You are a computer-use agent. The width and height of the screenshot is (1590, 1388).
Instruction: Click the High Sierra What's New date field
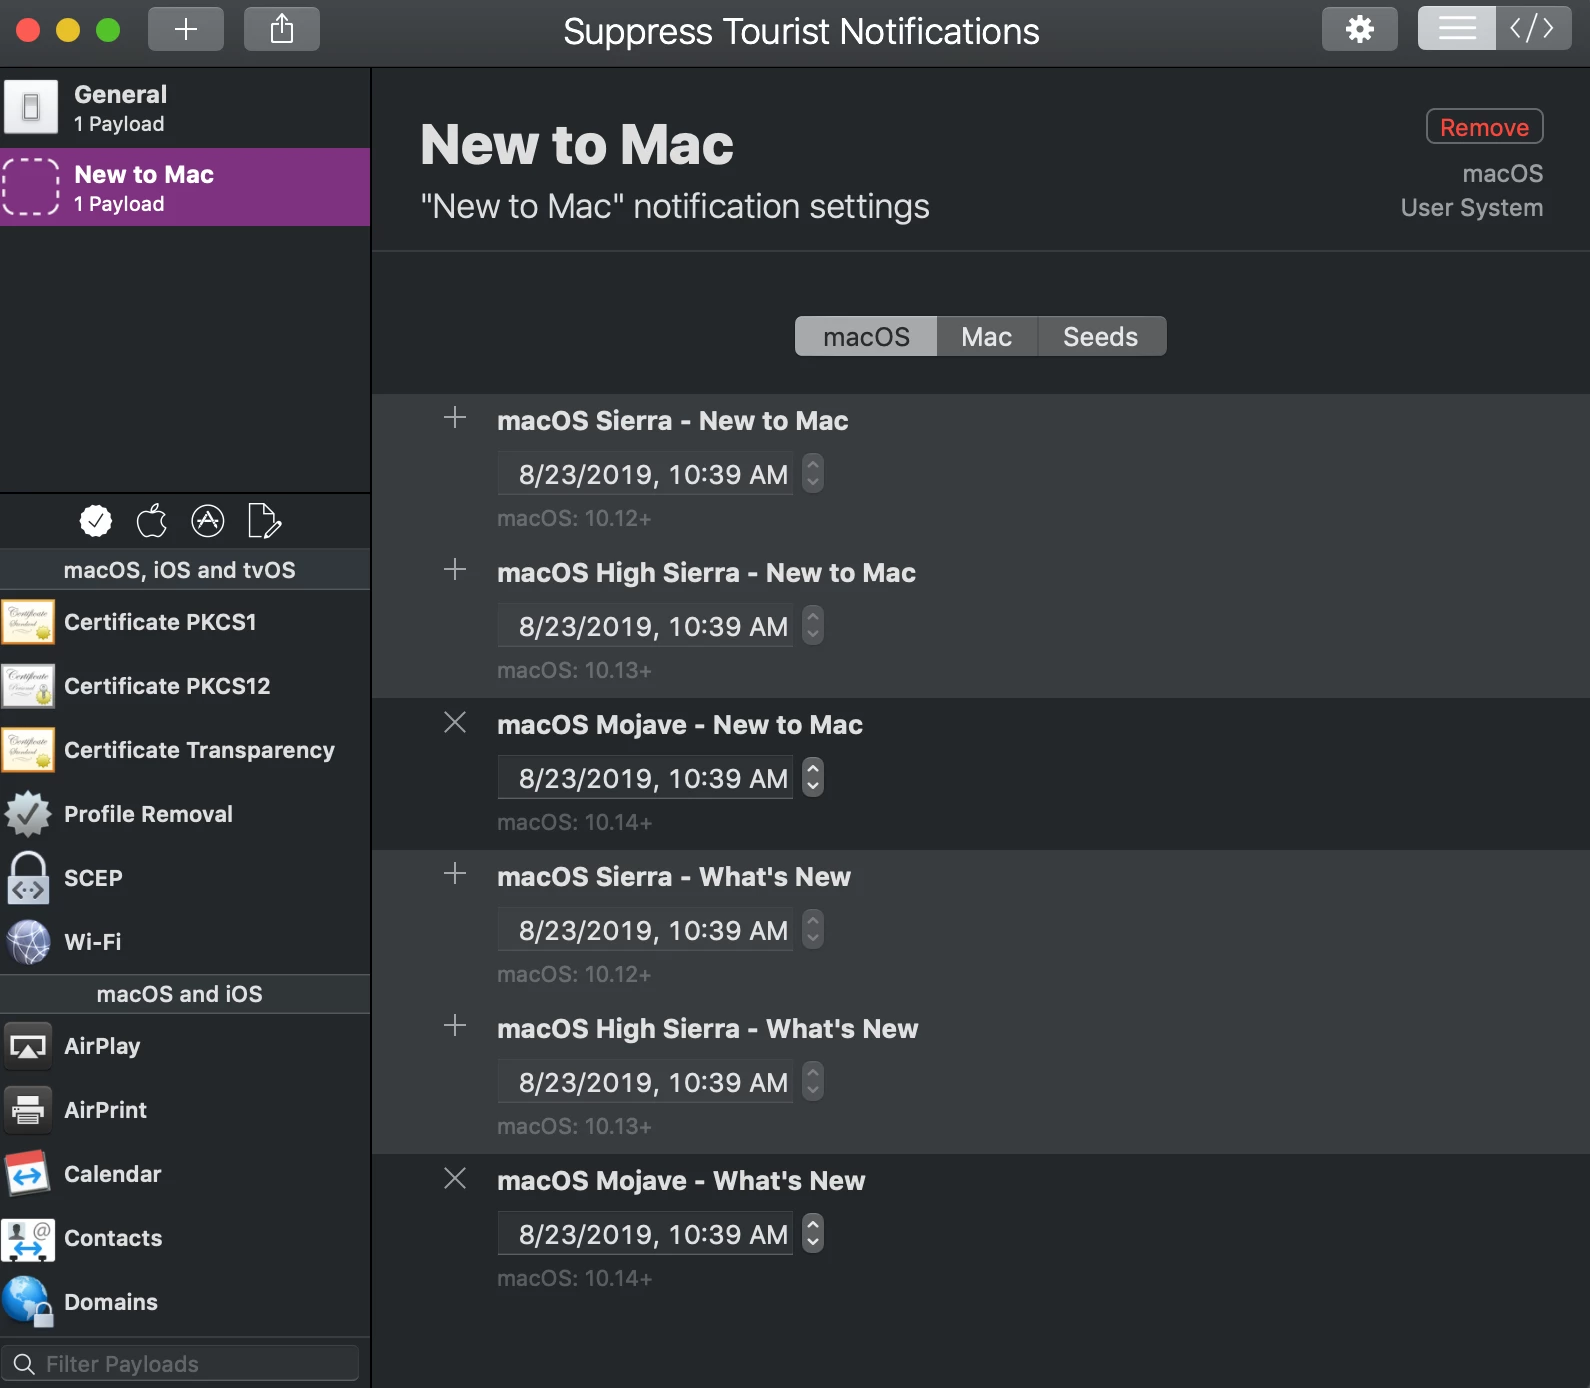coord(646,1082)
